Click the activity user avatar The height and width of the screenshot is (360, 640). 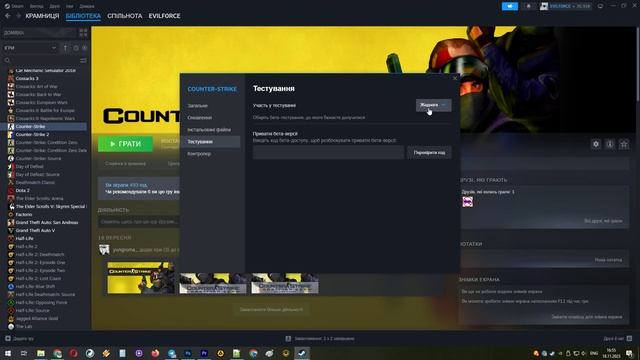(x=104, y=249)
